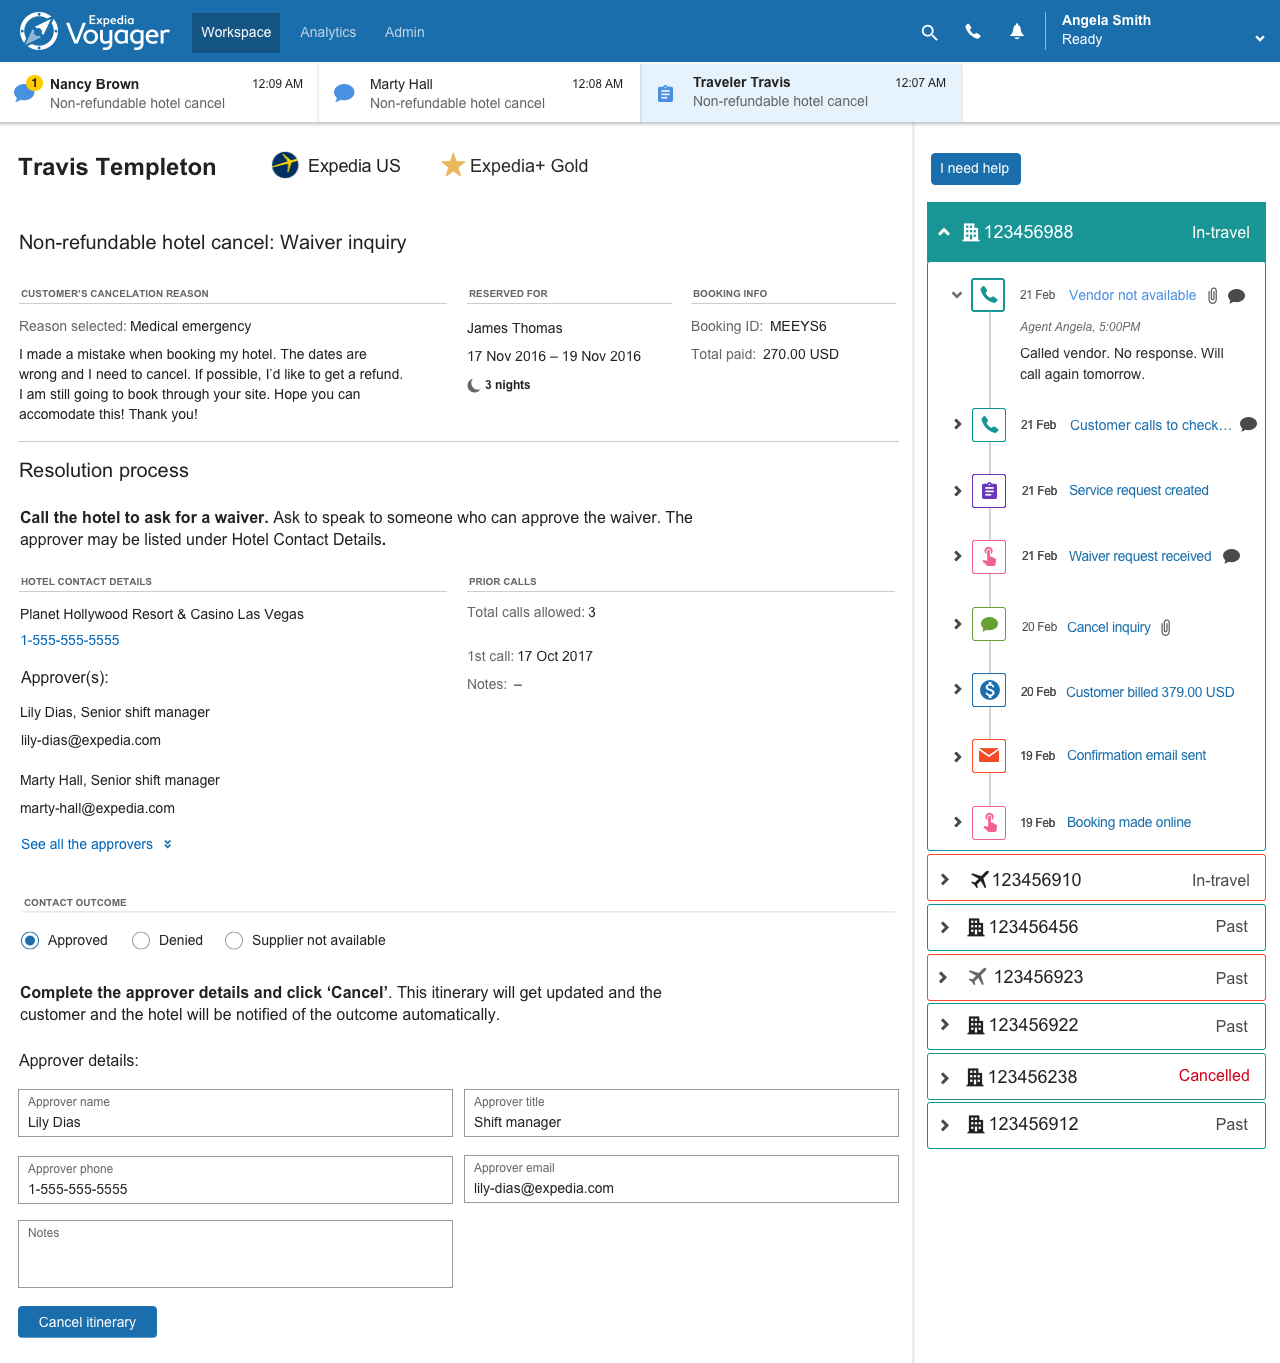
Task: Expand flight itinerary 123456910
Action: click(945, 880)
